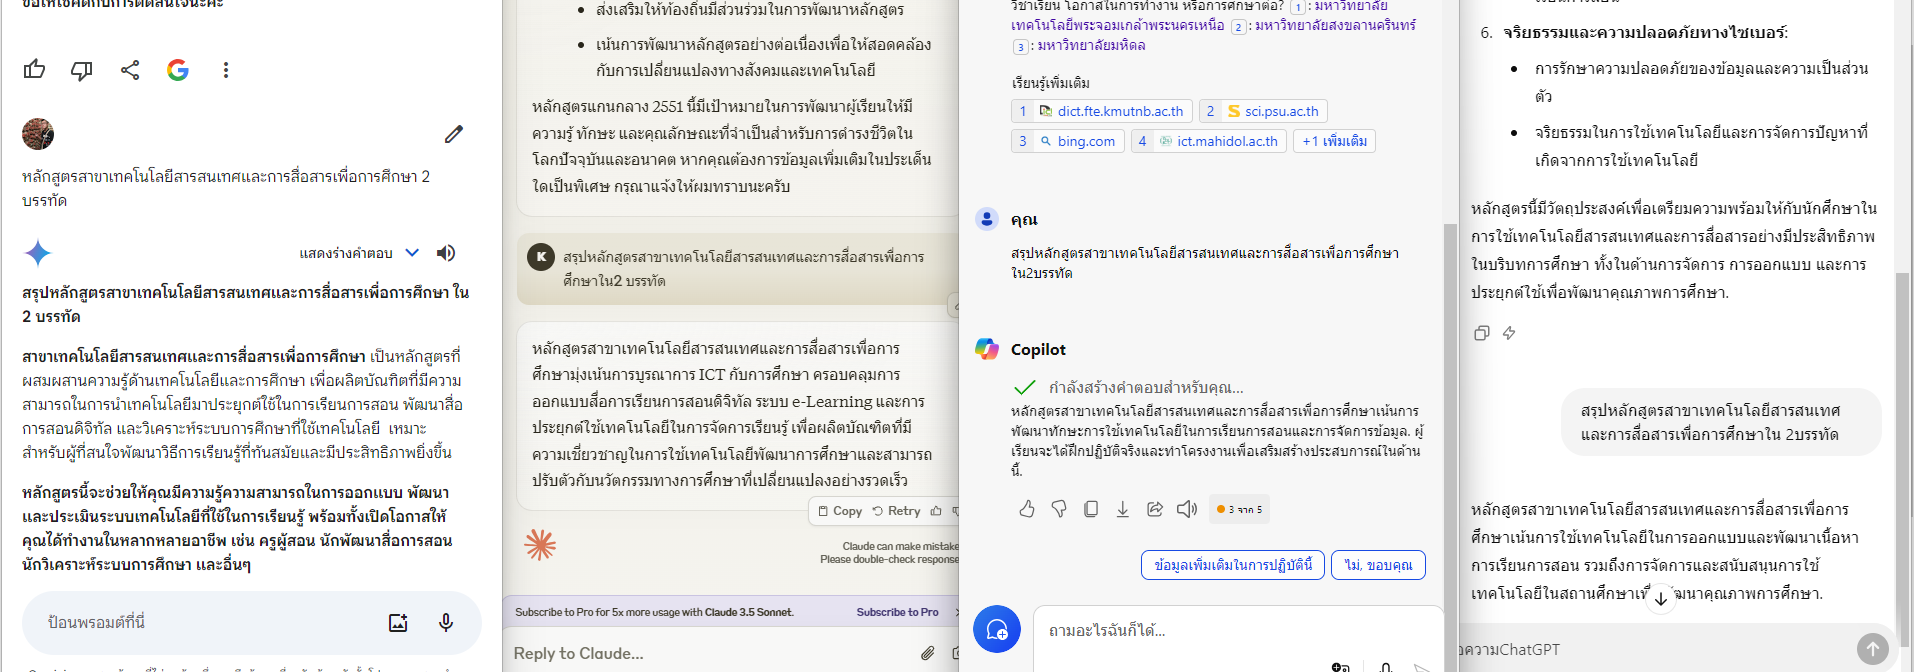The width and height of the screenshot is (1914, 672).
Task: Expand the +1 เพิ่มเติม sources list
Action: coord(1334,141)
